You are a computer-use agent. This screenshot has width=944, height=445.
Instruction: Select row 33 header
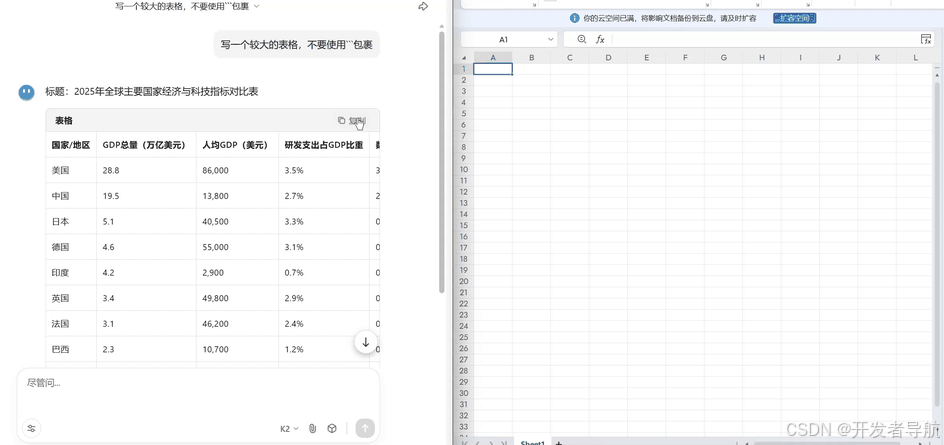(464, 426)
